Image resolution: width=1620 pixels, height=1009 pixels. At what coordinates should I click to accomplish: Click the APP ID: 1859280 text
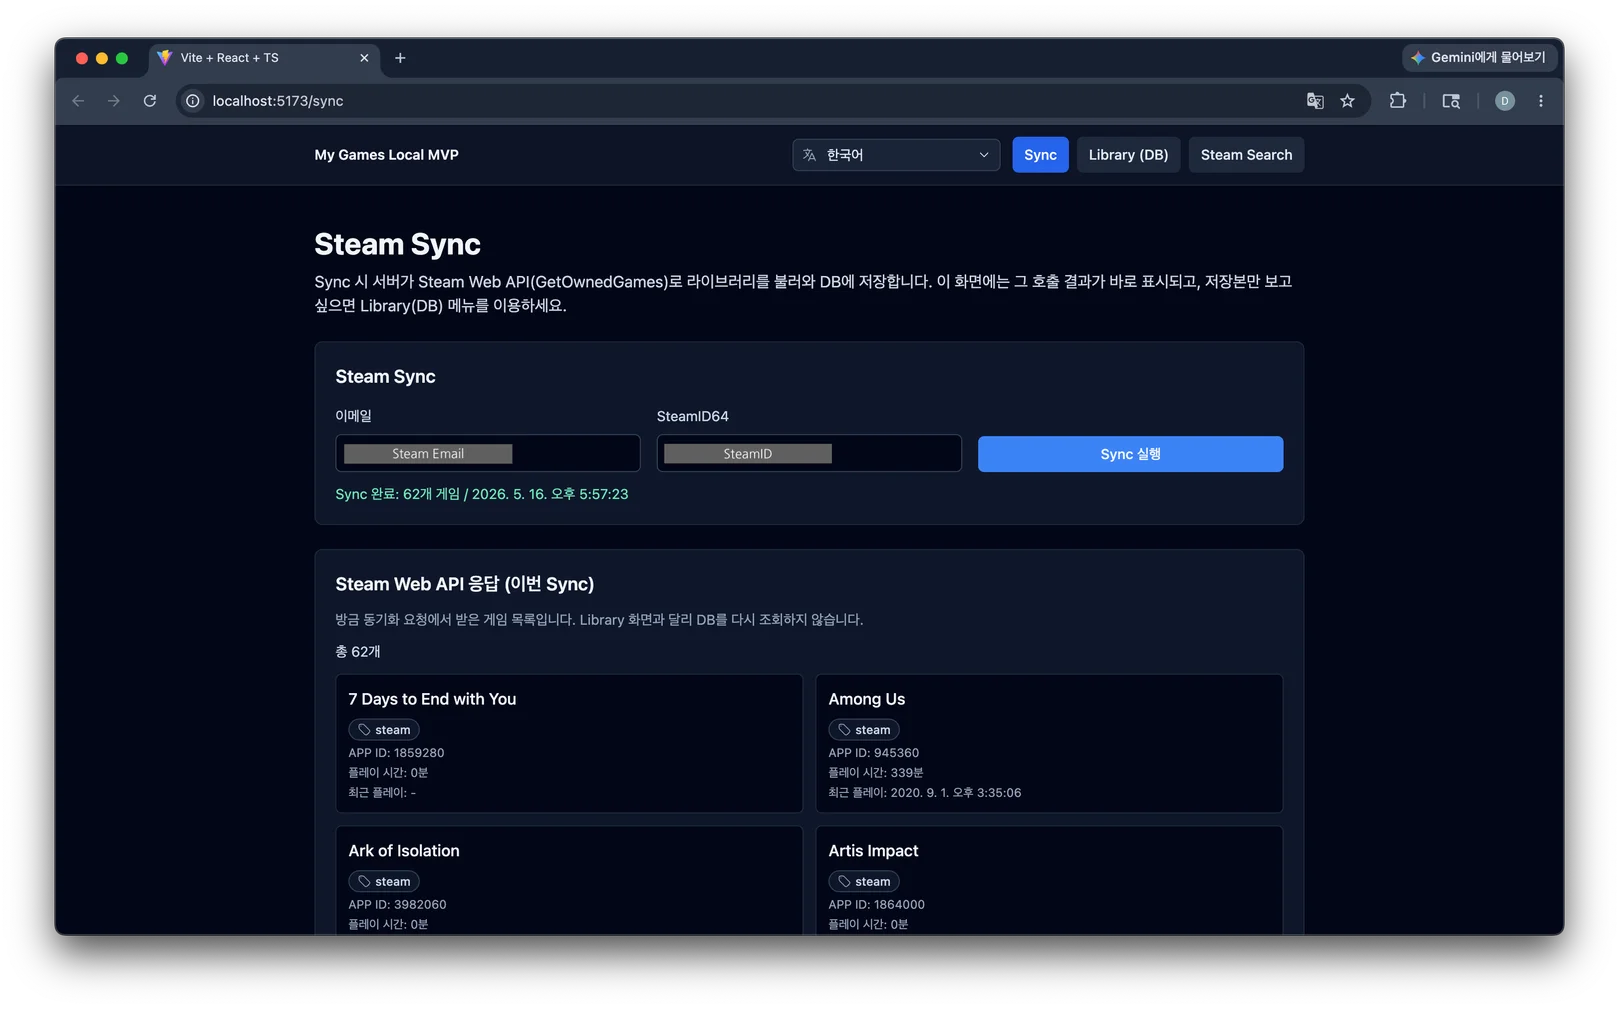coord(396,753)
